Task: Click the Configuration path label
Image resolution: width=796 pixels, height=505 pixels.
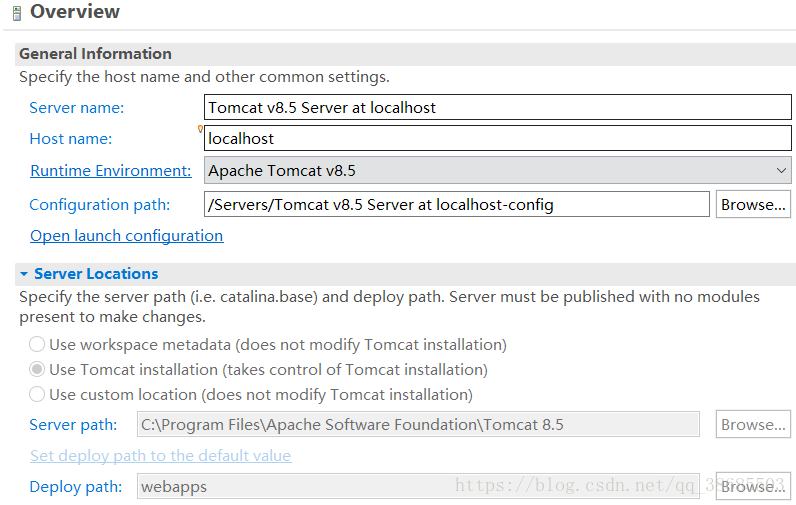Action: click(100, 205)
